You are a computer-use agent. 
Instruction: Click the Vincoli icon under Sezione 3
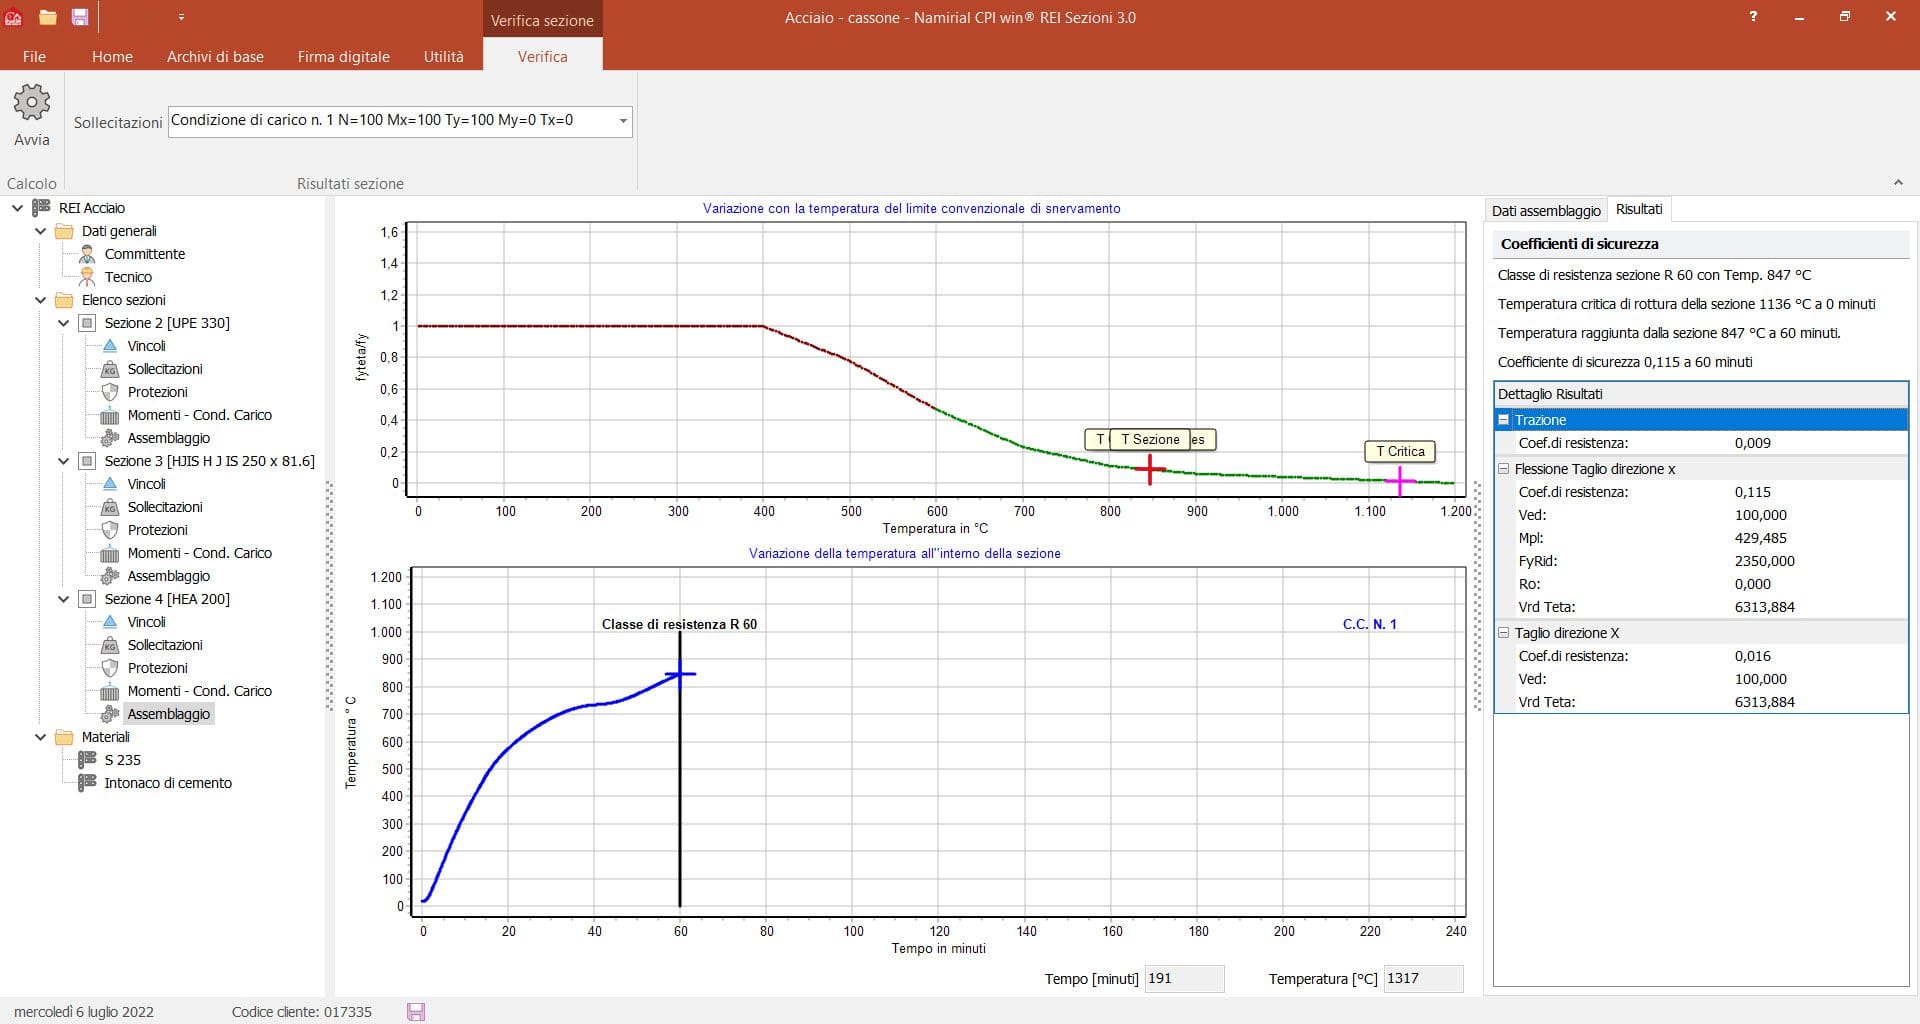coord(110,484)
